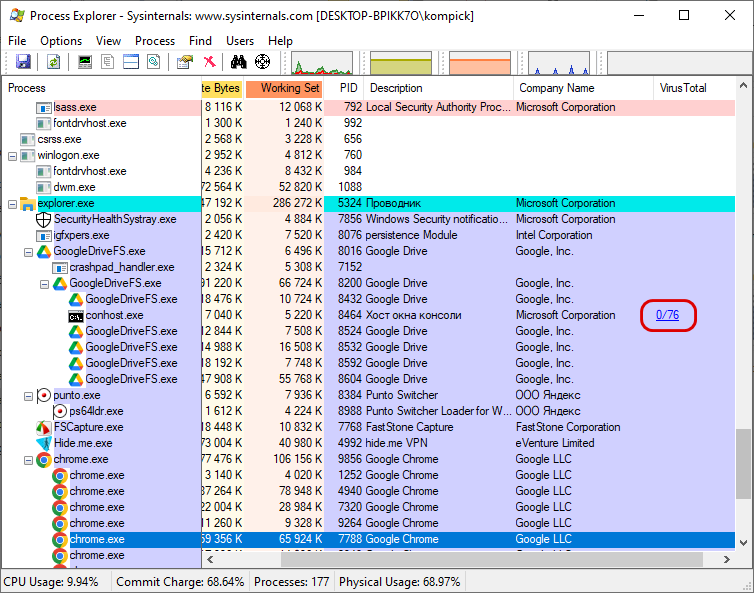The width and height of the screenshot is (754, 593).
Task: Click the CPU usage graph in the toolbar
Action: click(x=322, y=63)
